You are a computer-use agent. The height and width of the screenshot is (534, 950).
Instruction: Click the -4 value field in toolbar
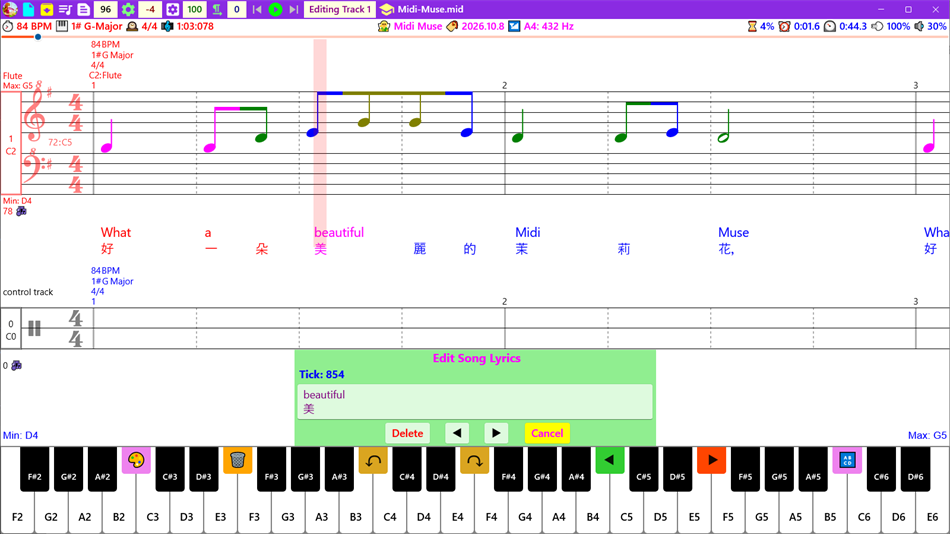pyautogui.click(x=150, y=9)
